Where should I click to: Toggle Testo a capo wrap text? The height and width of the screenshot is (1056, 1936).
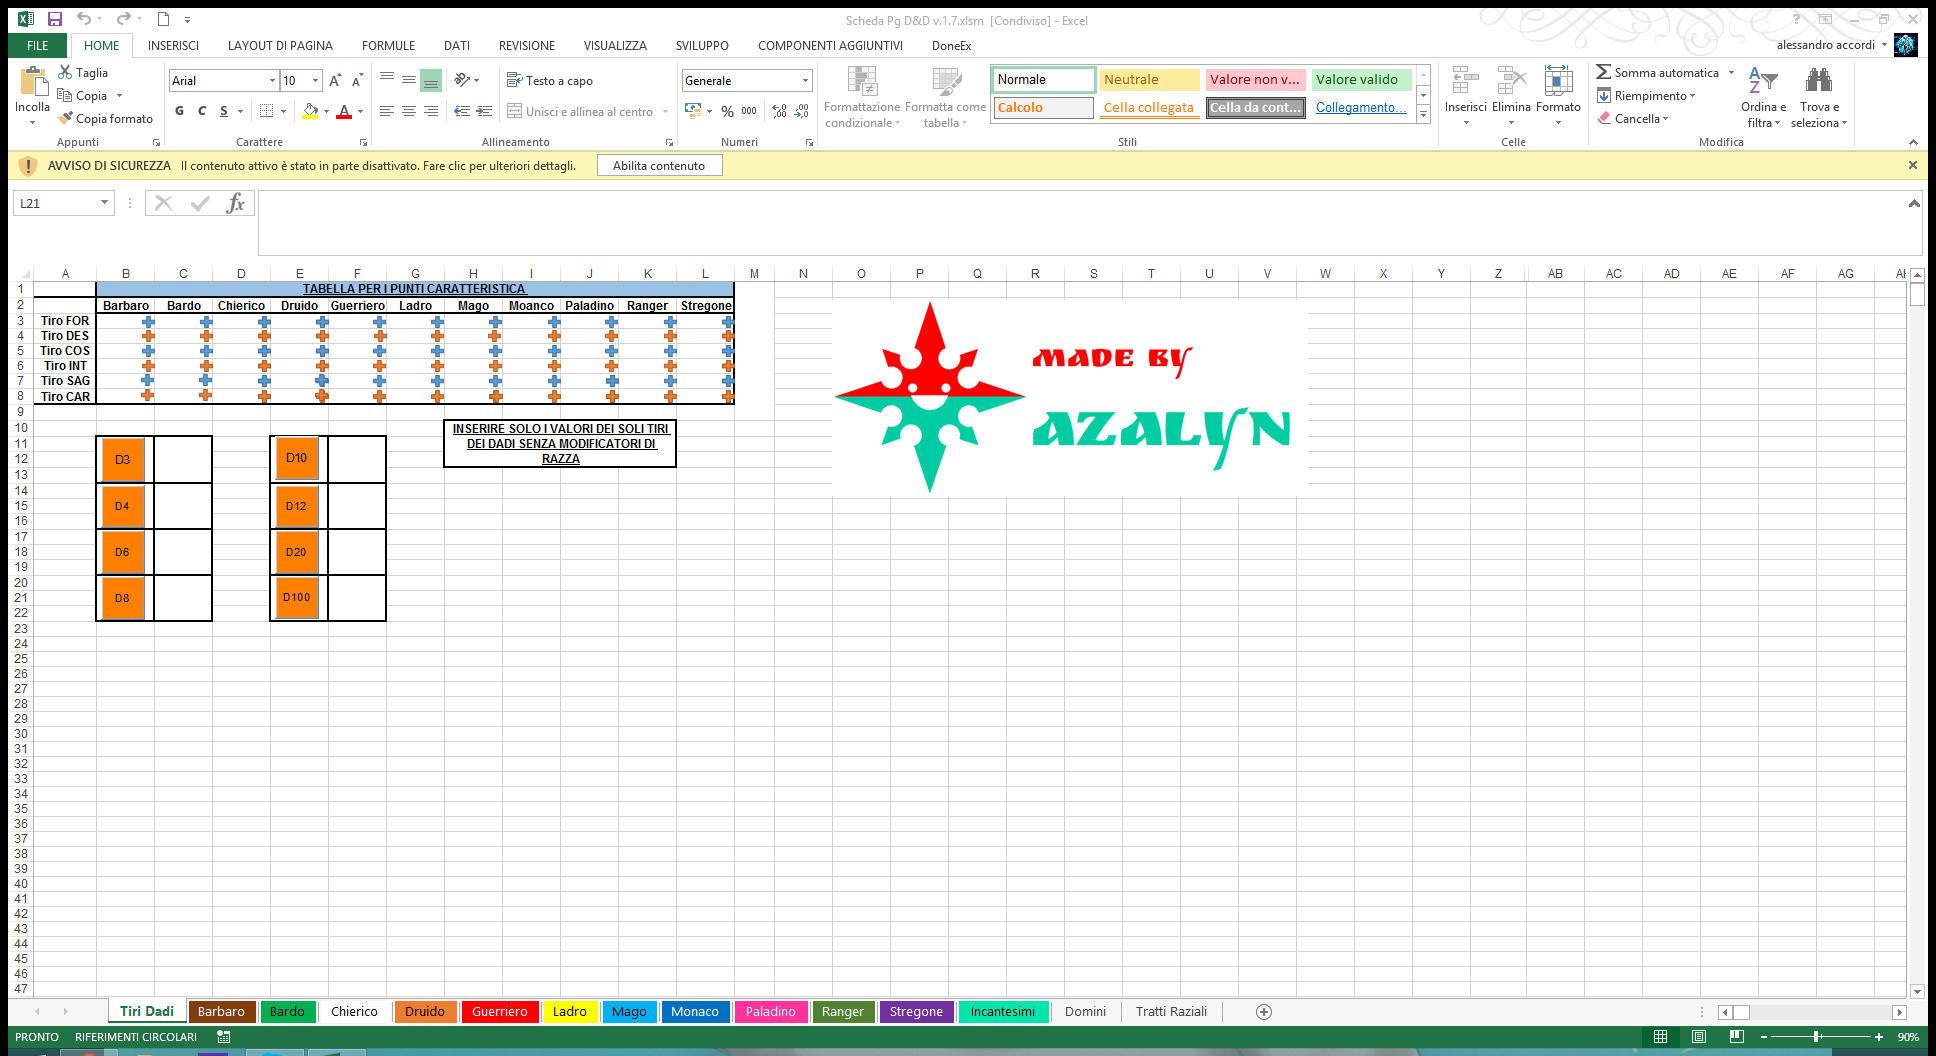(550, 80)
